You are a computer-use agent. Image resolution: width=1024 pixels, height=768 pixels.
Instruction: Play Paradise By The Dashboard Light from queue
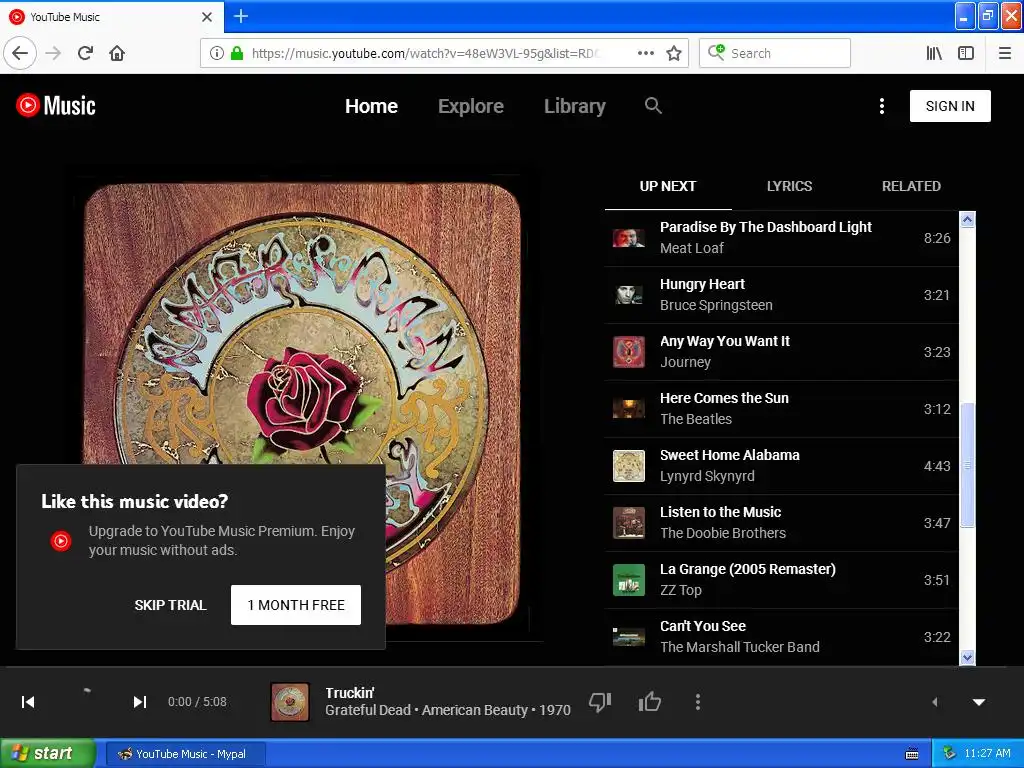tap(781, 238)
